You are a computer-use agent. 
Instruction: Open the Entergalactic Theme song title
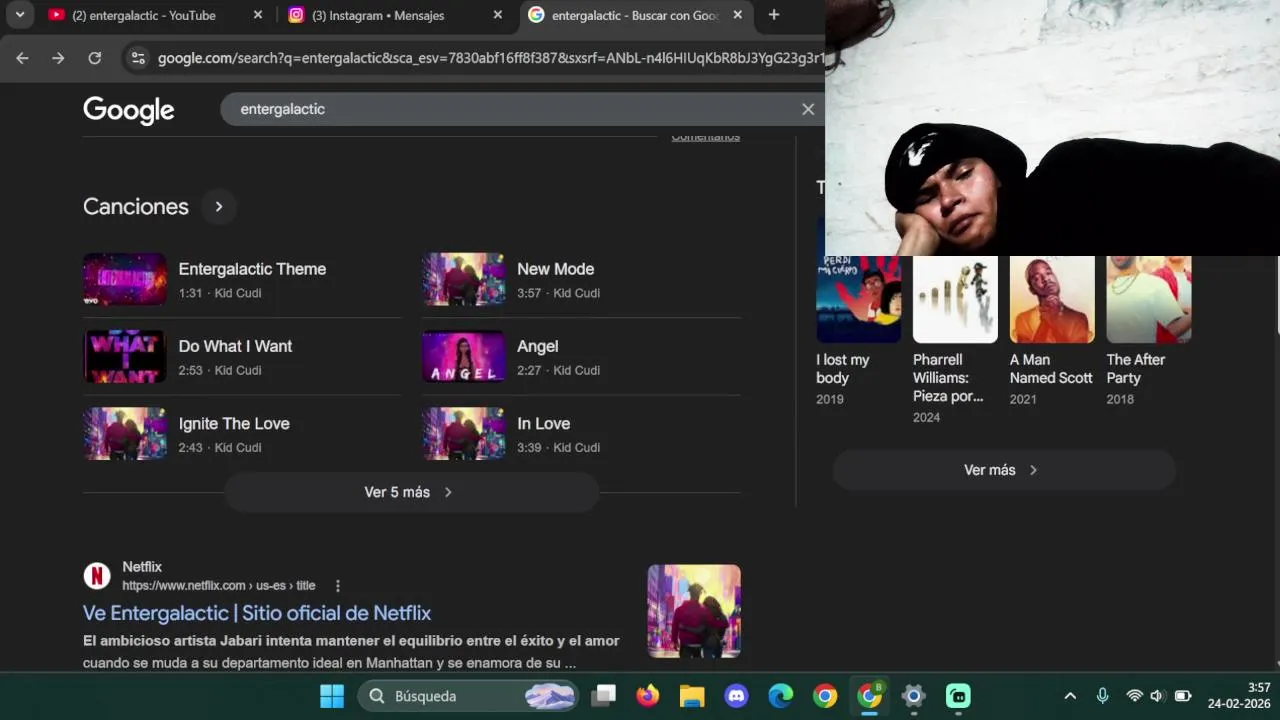click(x=252, y=269)
